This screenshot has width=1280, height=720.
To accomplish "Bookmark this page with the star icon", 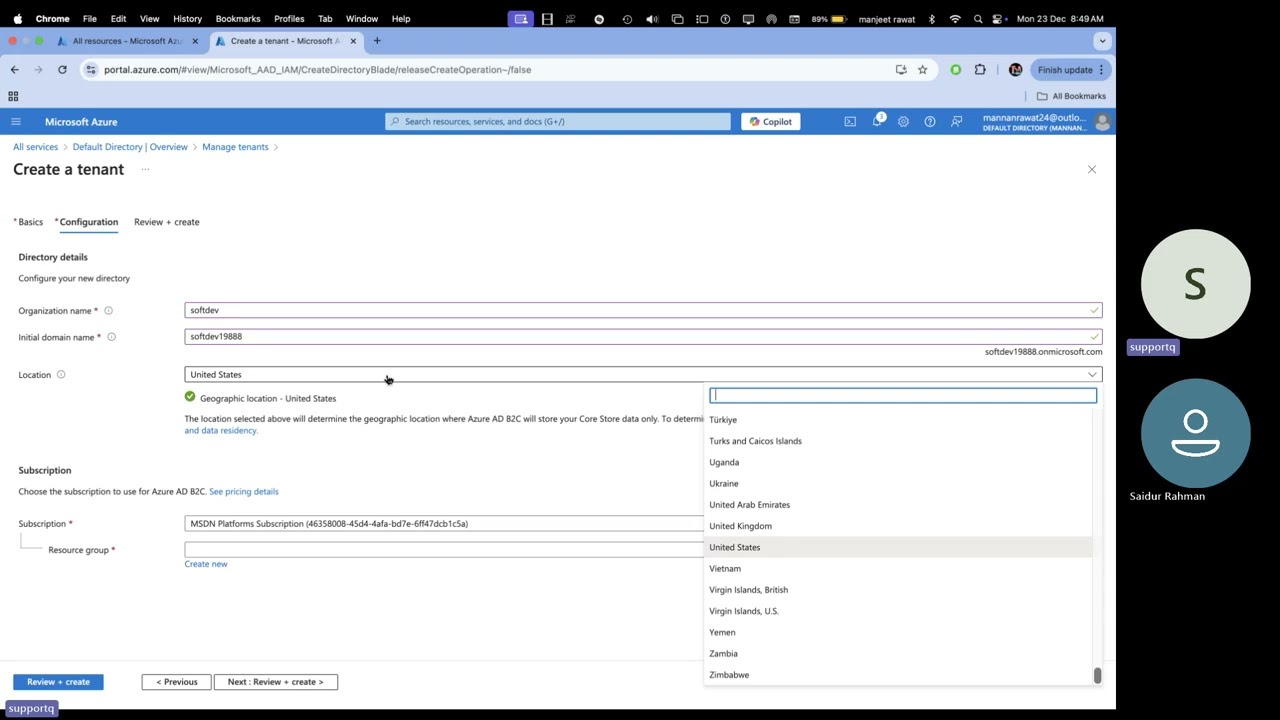I will click(922, 70).
